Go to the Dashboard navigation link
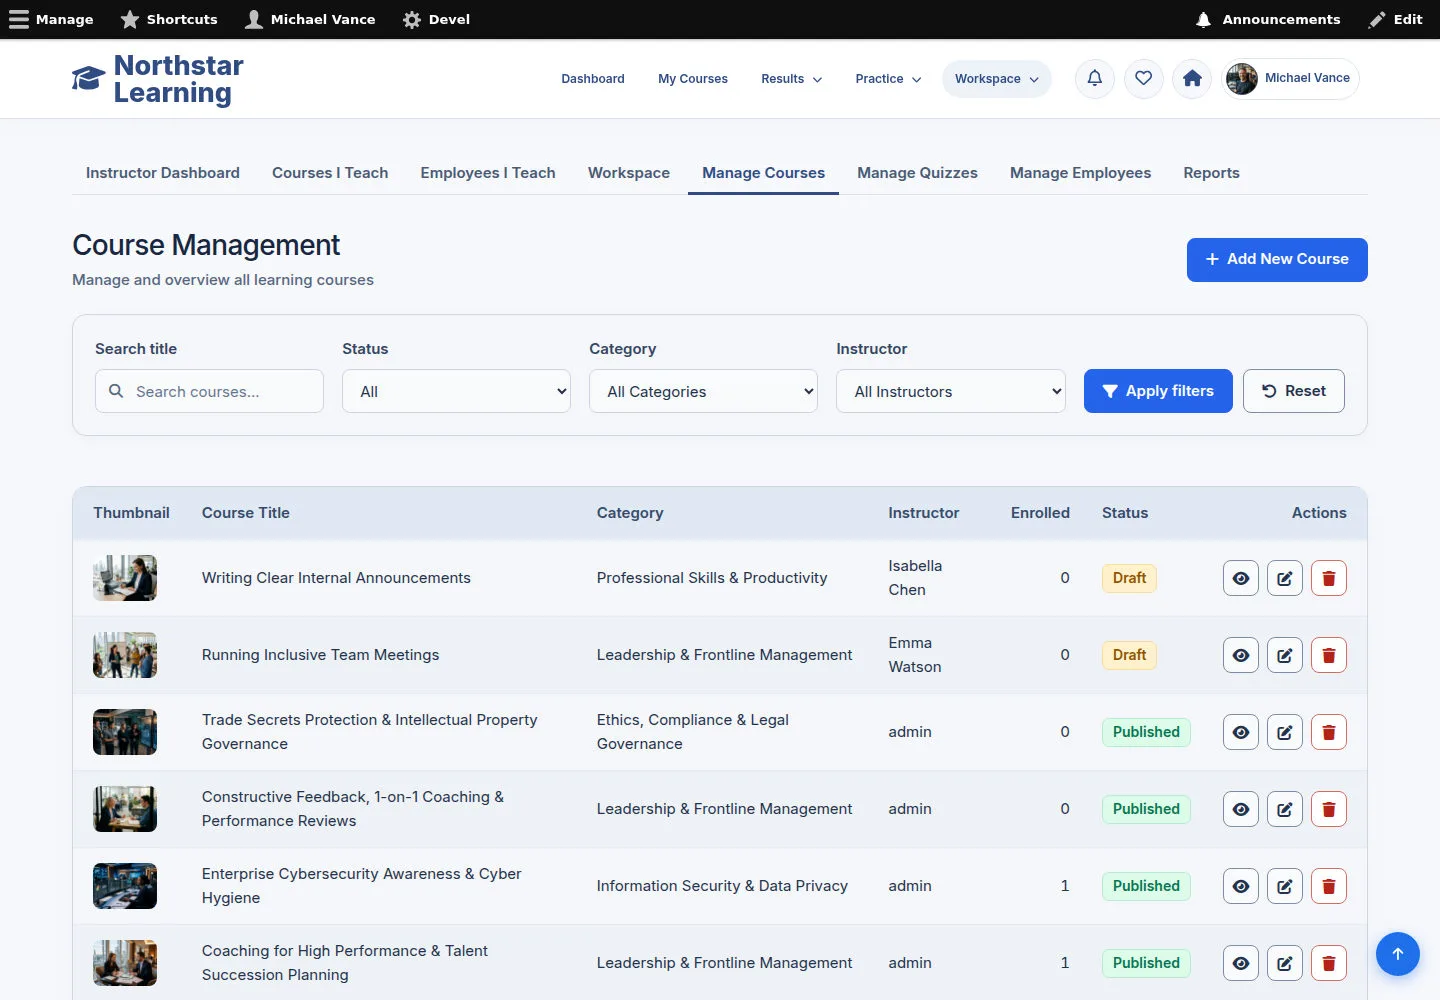 click(593, 79)
